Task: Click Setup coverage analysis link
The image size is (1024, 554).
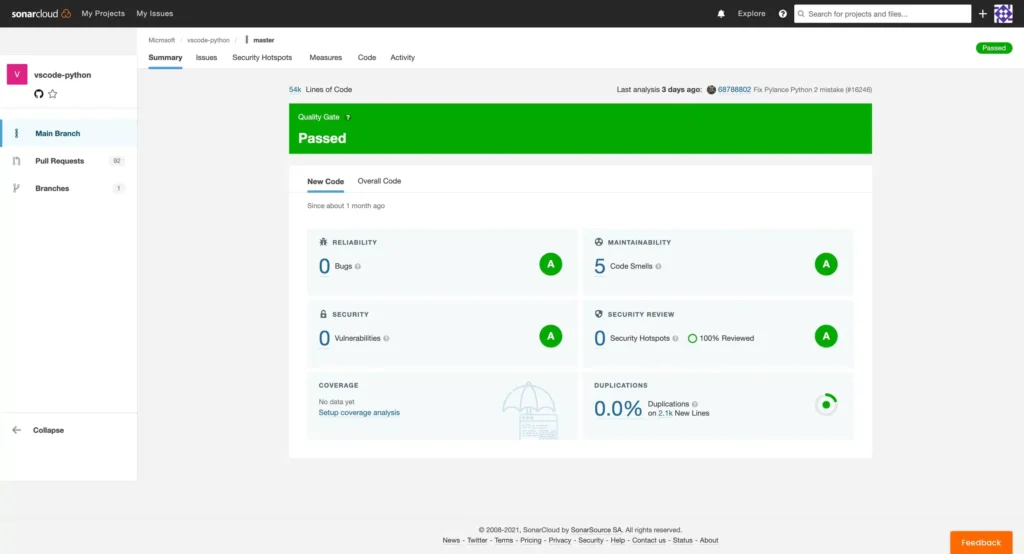Action: point(359,413)
